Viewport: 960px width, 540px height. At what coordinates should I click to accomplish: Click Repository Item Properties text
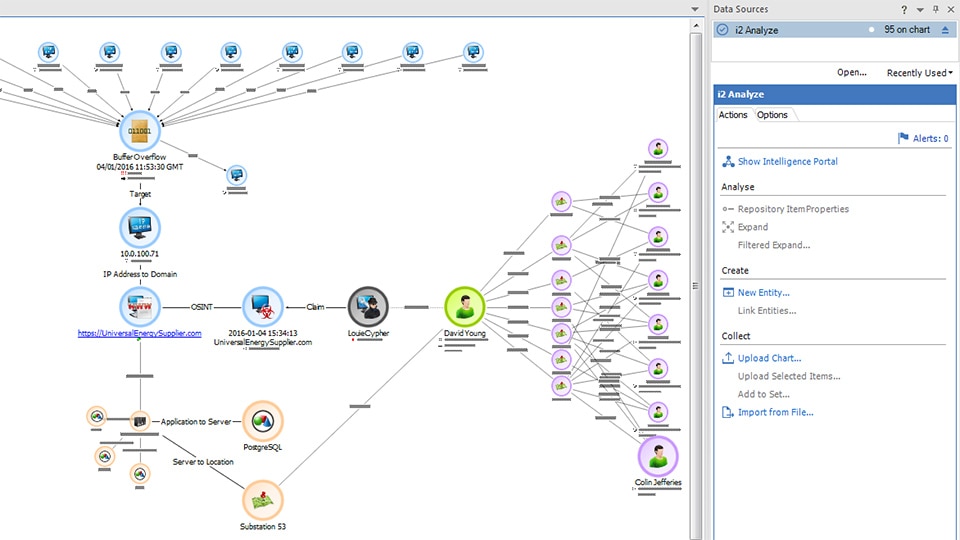793,209
